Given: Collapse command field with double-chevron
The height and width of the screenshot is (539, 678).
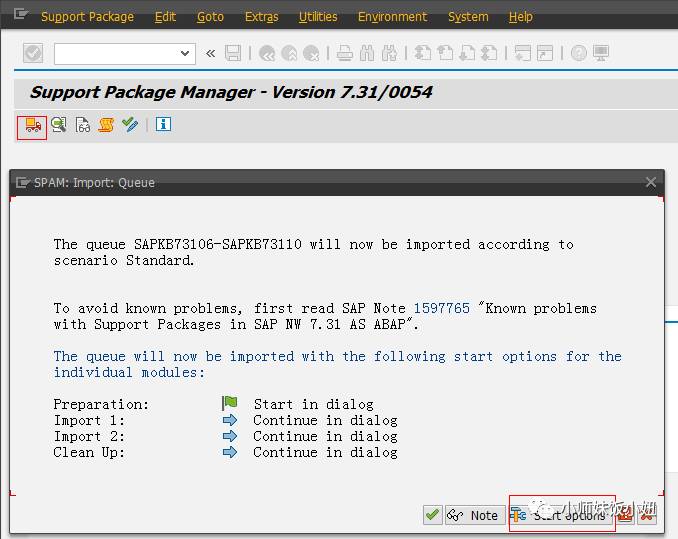Looking at the screenshot, I should click(x=211, y=54).
